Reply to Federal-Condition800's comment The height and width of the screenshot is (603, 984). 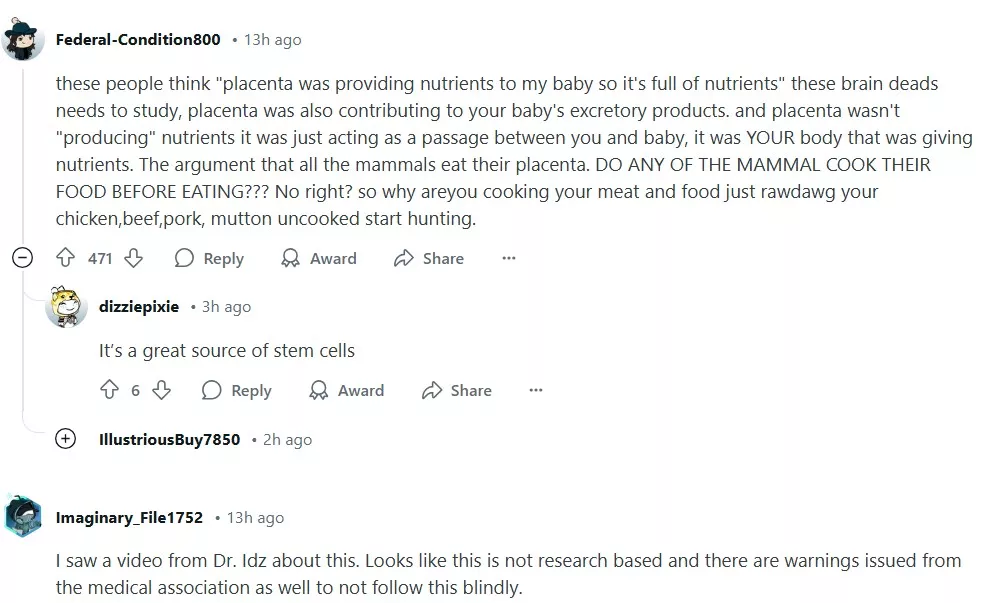[209, 258]
